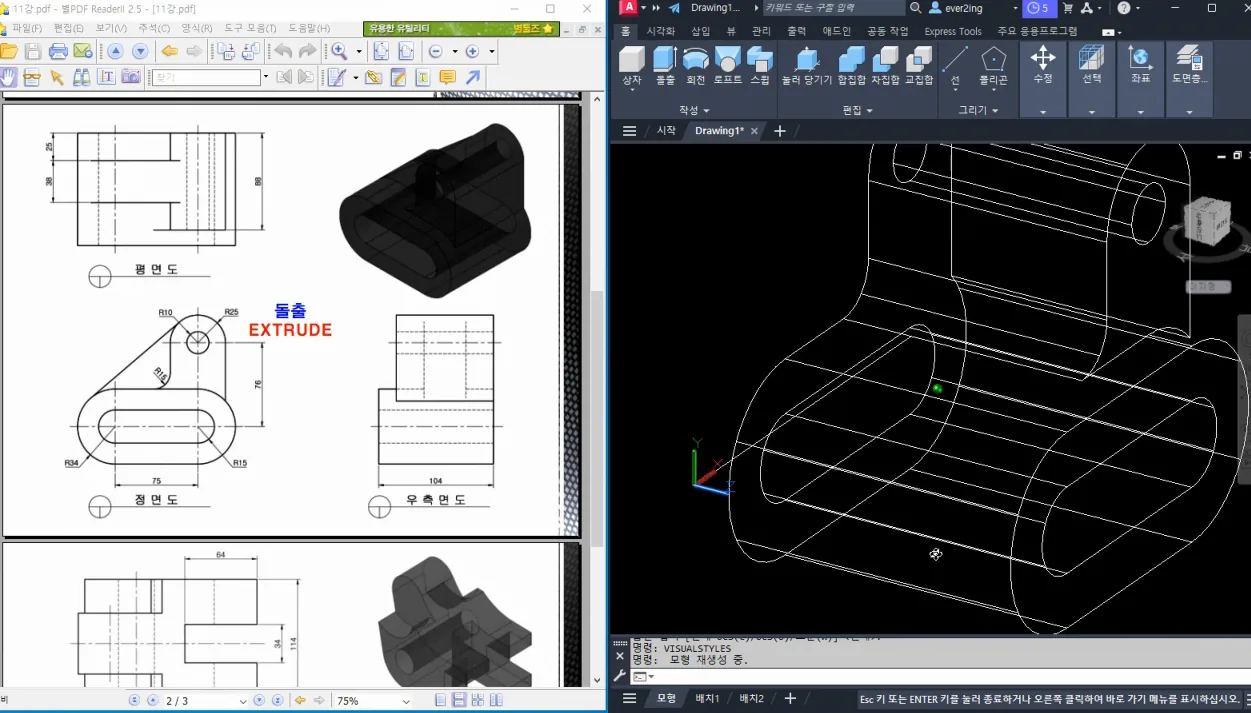1251x713 pixels.
Task: Open the AutoCAD help question mark icon
Action: (x=1124, y=8)
